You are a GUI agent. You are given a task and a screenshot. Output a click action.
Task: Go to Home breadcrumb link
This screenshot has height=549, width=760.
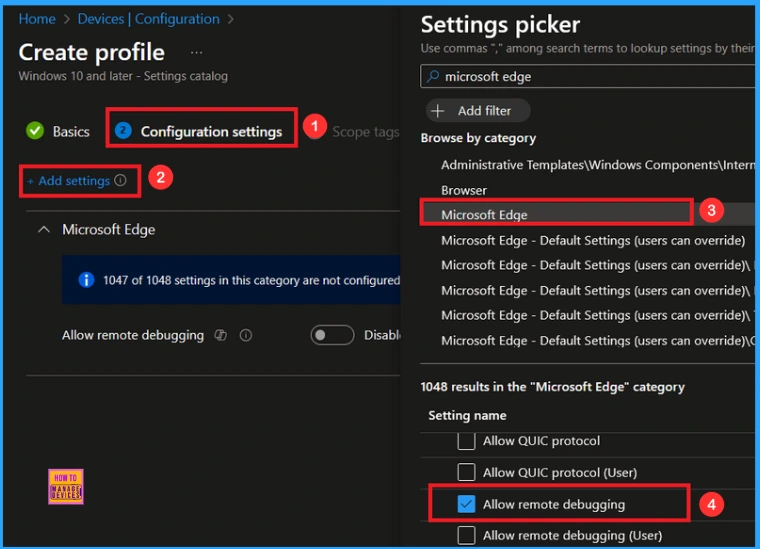pyautogui.click(x=37, y=19)
